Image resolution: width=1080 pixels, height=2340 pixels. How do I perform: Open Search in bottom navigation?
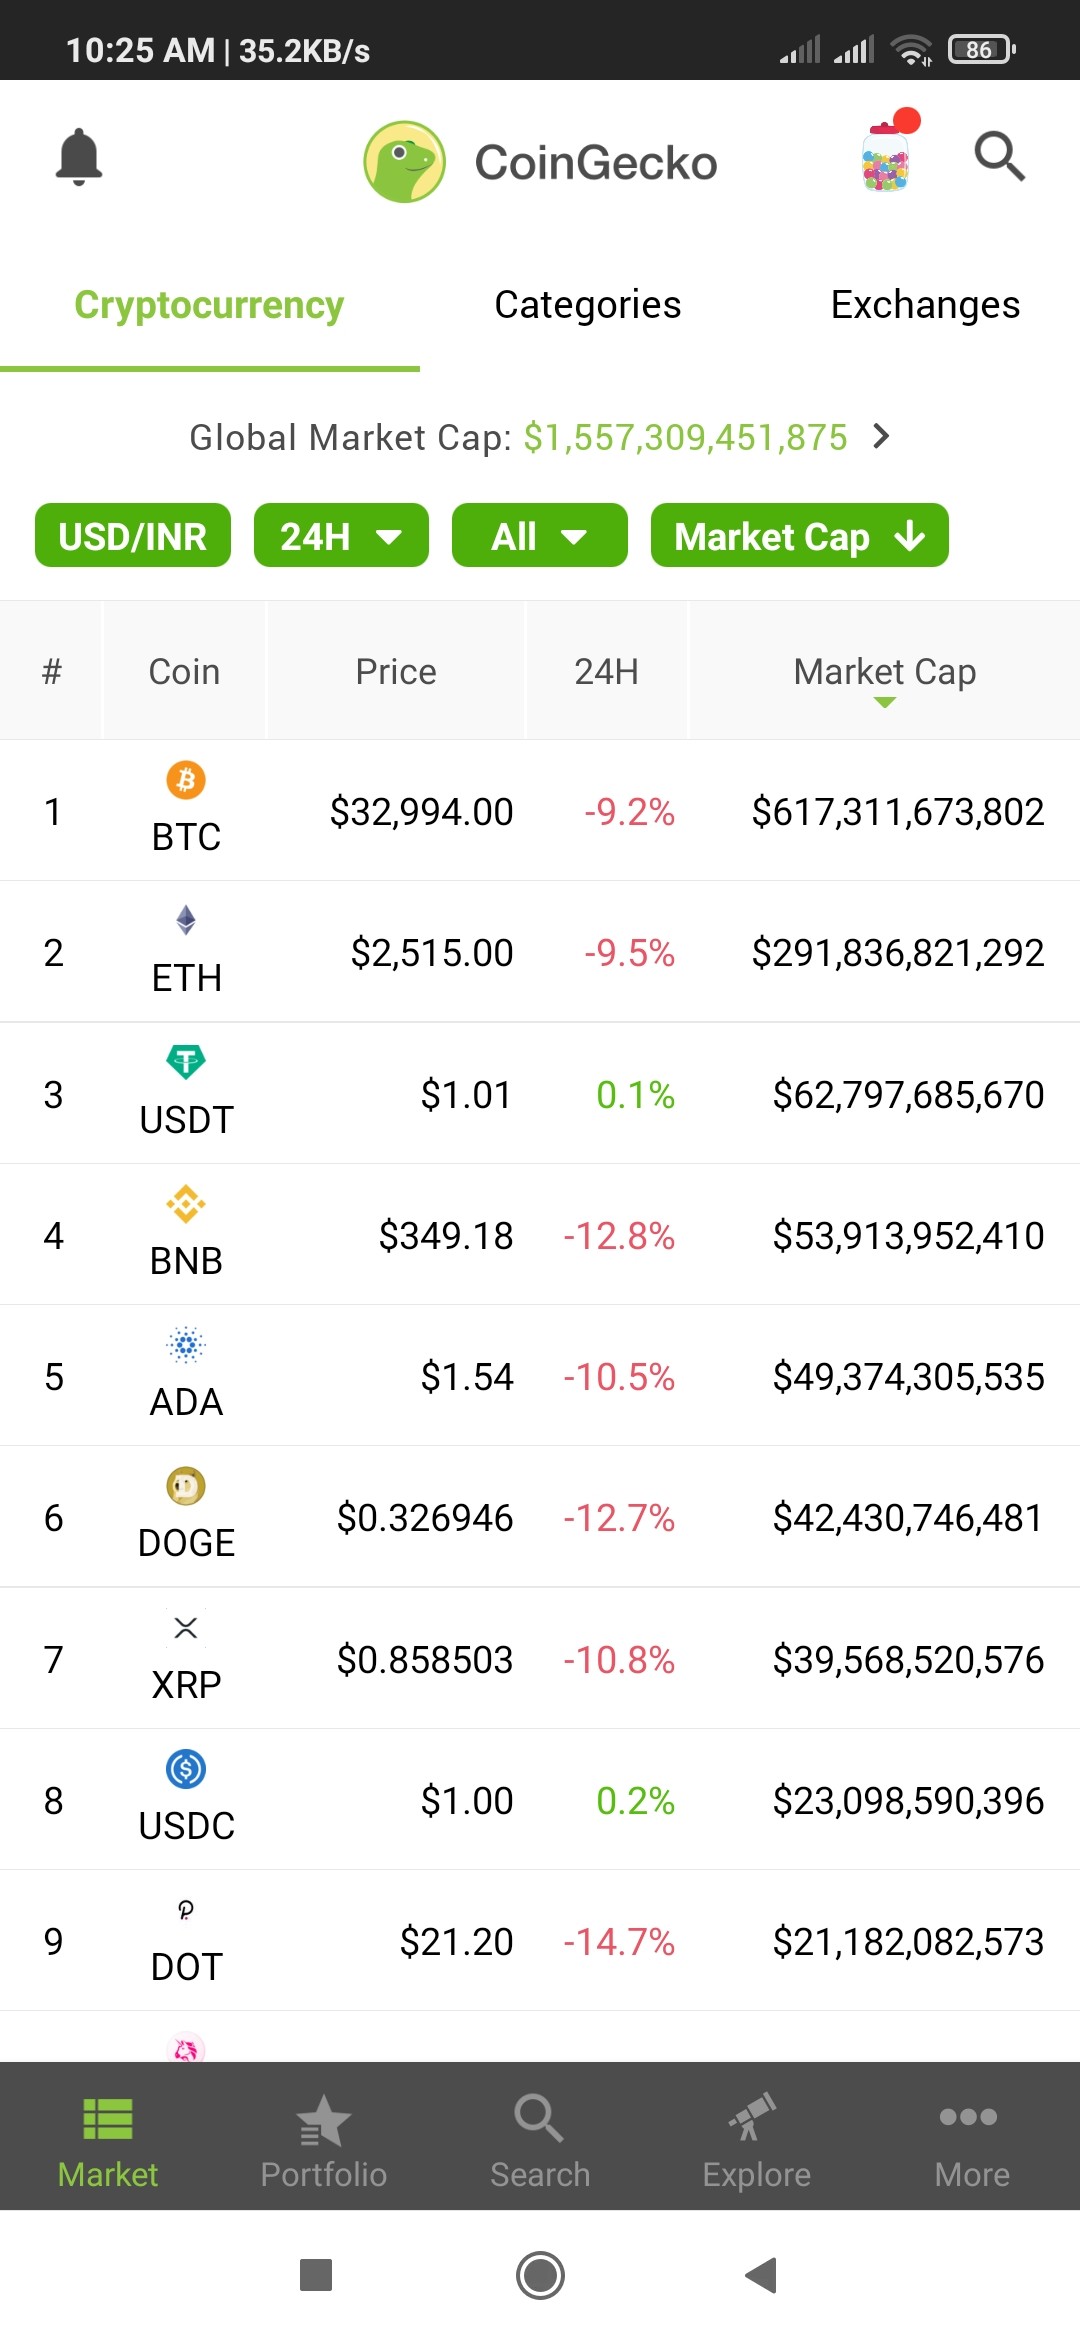tap(540, 2140)
